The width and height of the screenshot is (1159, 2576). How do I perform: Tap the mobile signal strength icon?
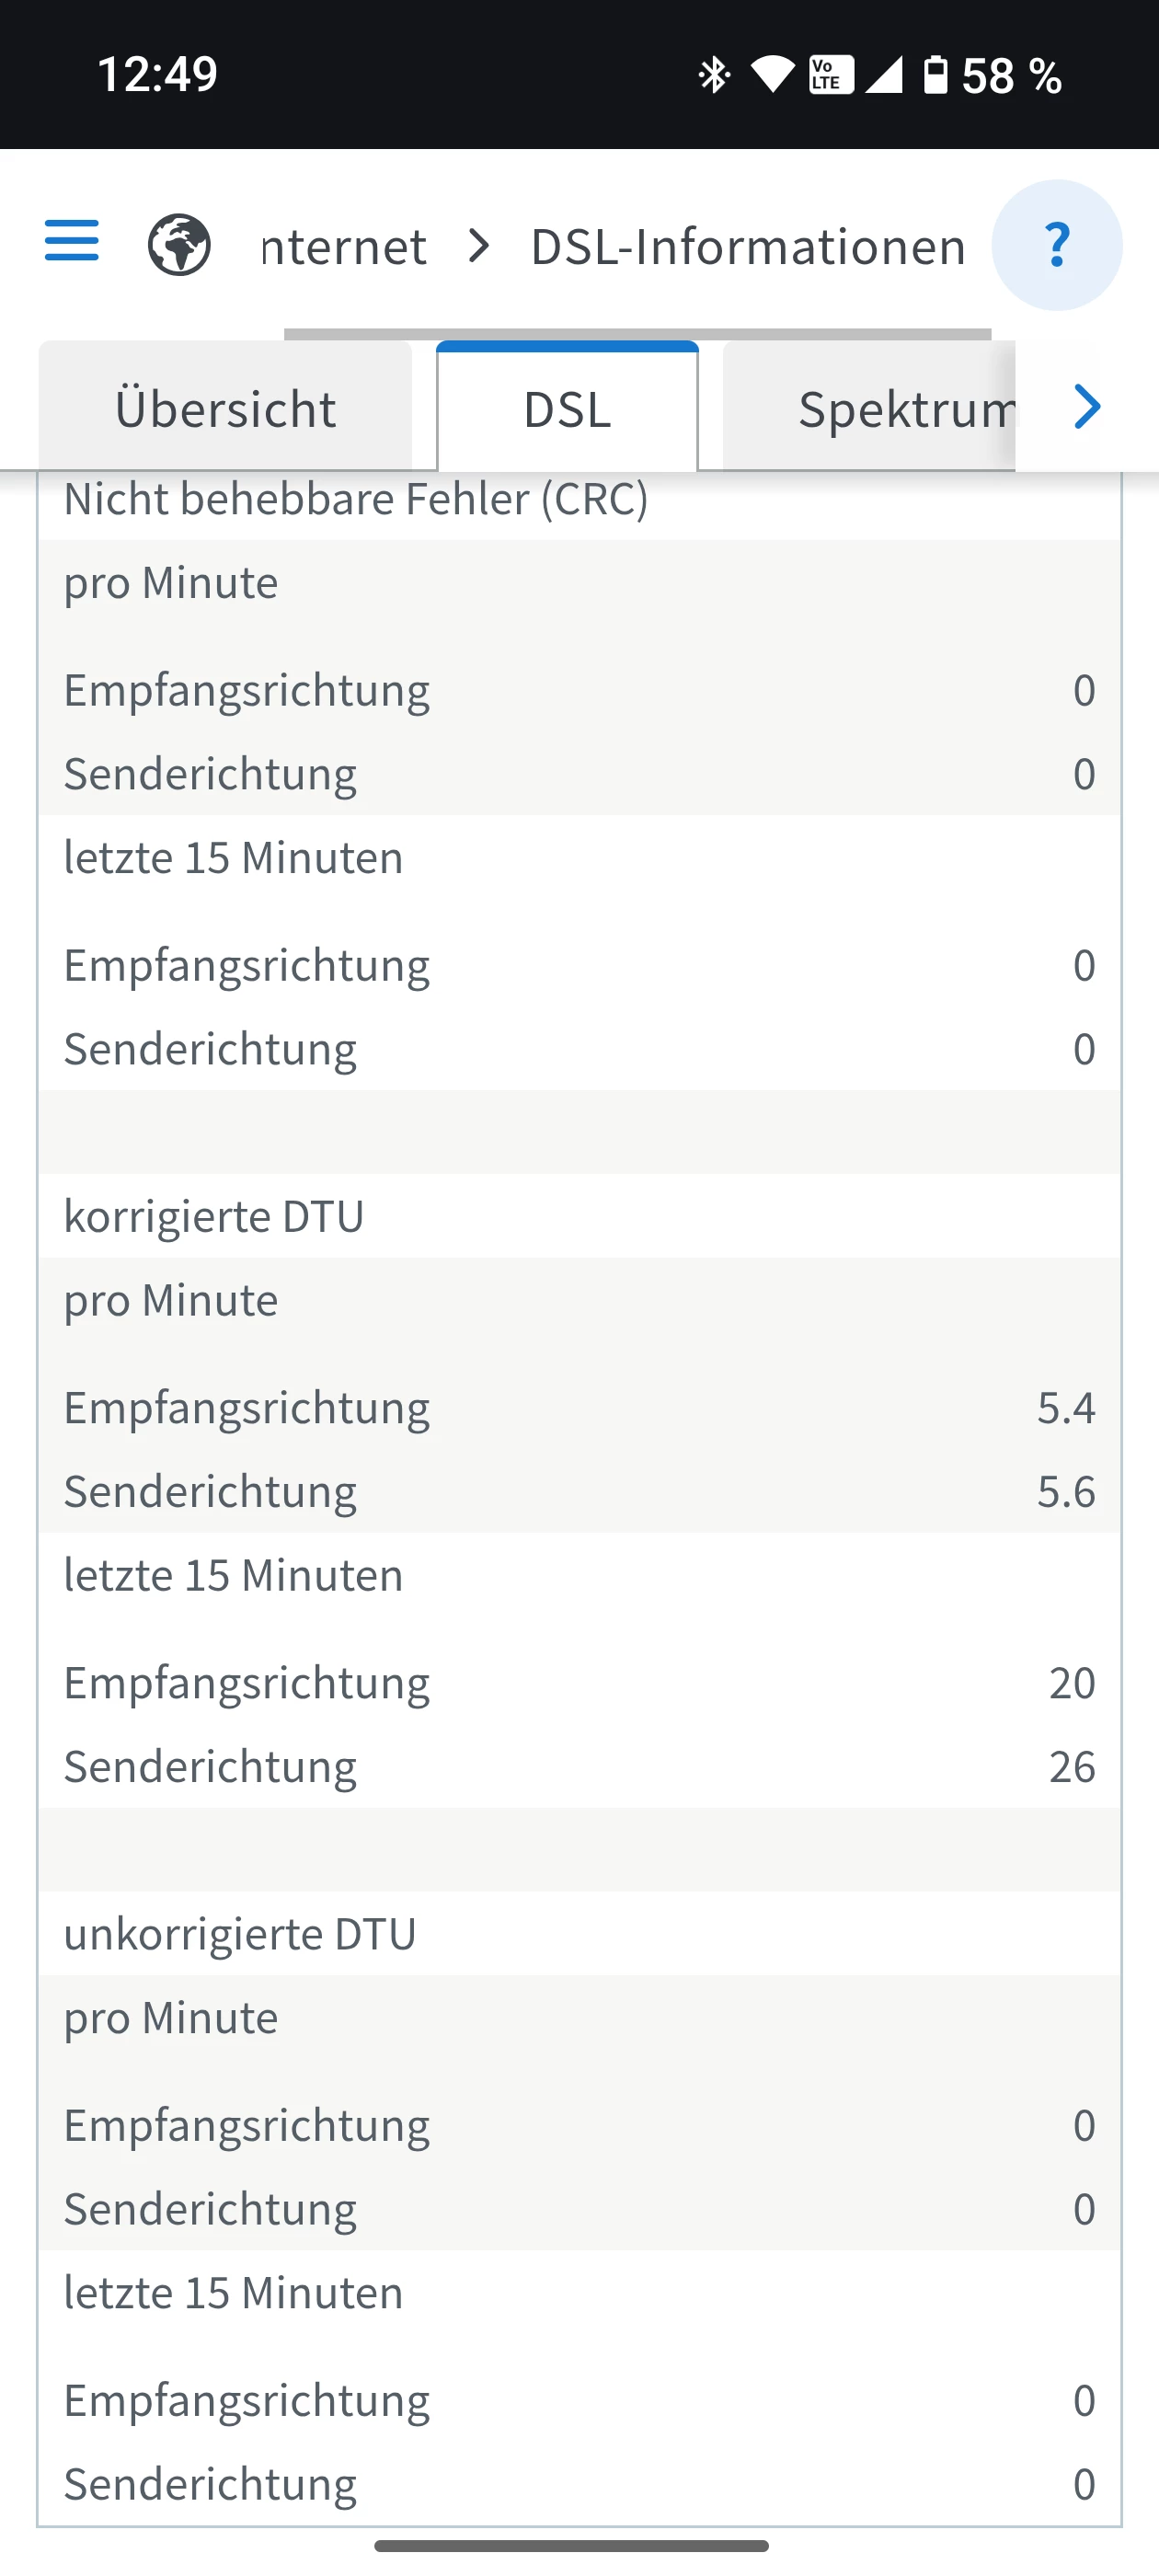pyautogui.click(x=884, y=75)
